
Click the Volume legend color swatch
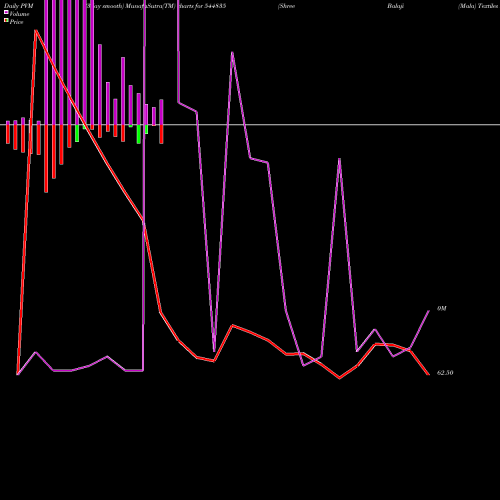click(x=6, y=12)
